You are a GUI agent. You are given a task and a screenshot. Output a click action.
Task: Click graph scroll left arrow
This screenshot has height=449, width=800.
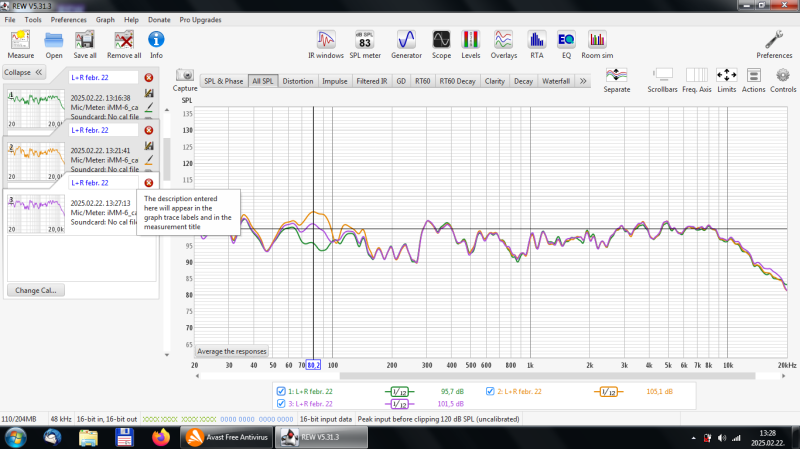pos(197,376)
